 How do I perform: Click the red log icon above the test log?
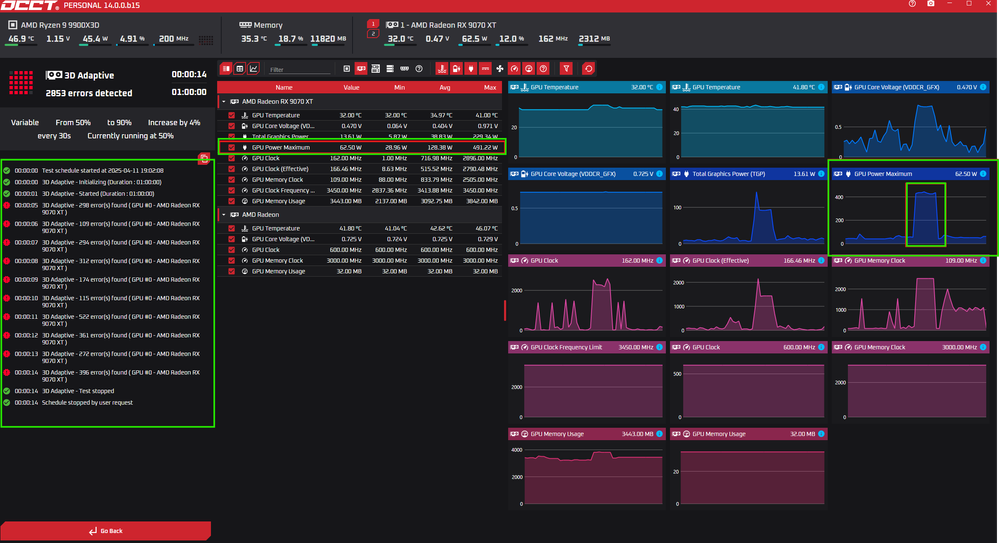pyautogui.click(x=204, y=159)
